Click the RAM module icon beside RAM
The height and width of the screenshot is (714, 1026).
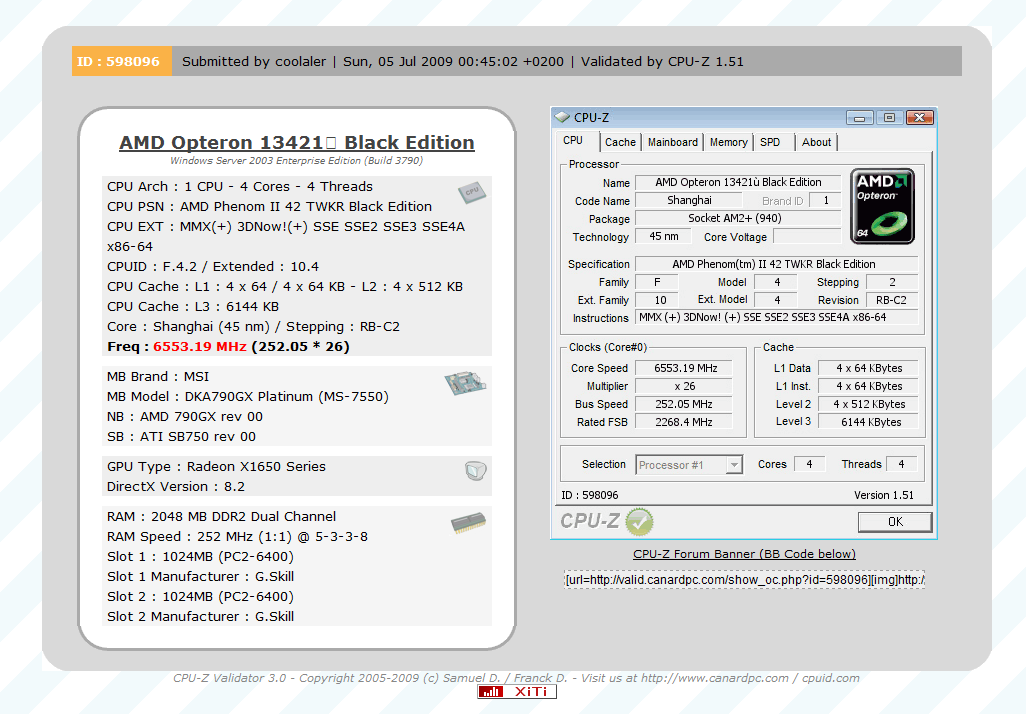point(469,522)
